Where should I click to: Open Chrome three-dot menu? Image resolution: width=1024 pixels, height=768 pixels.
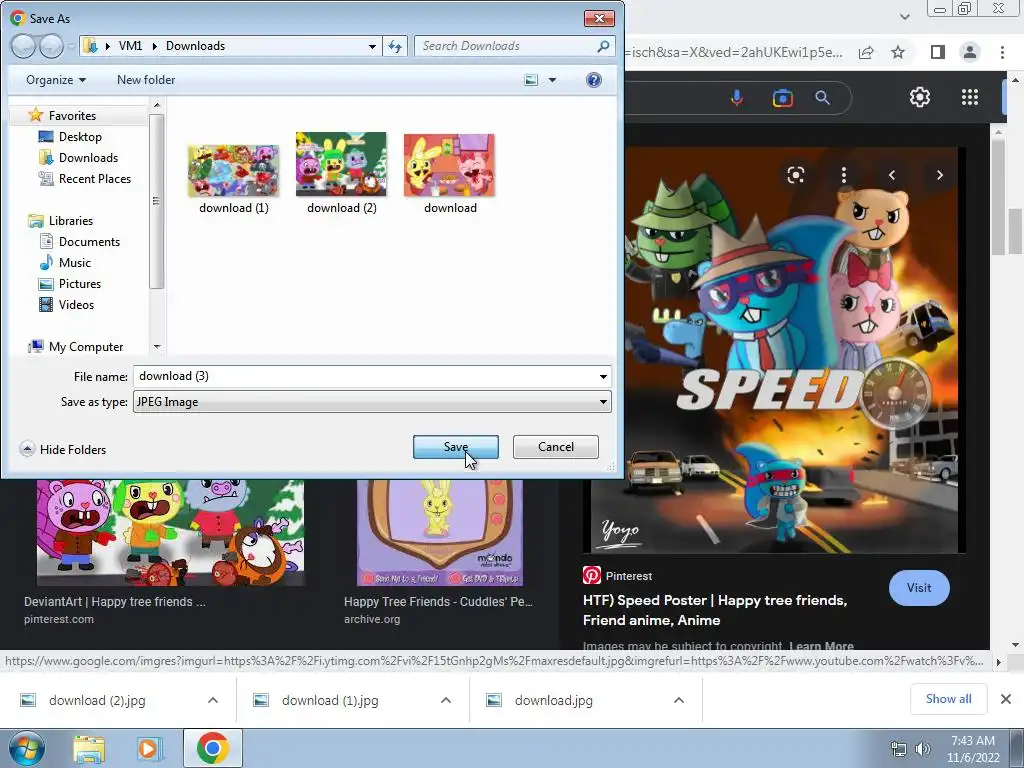1002,52
